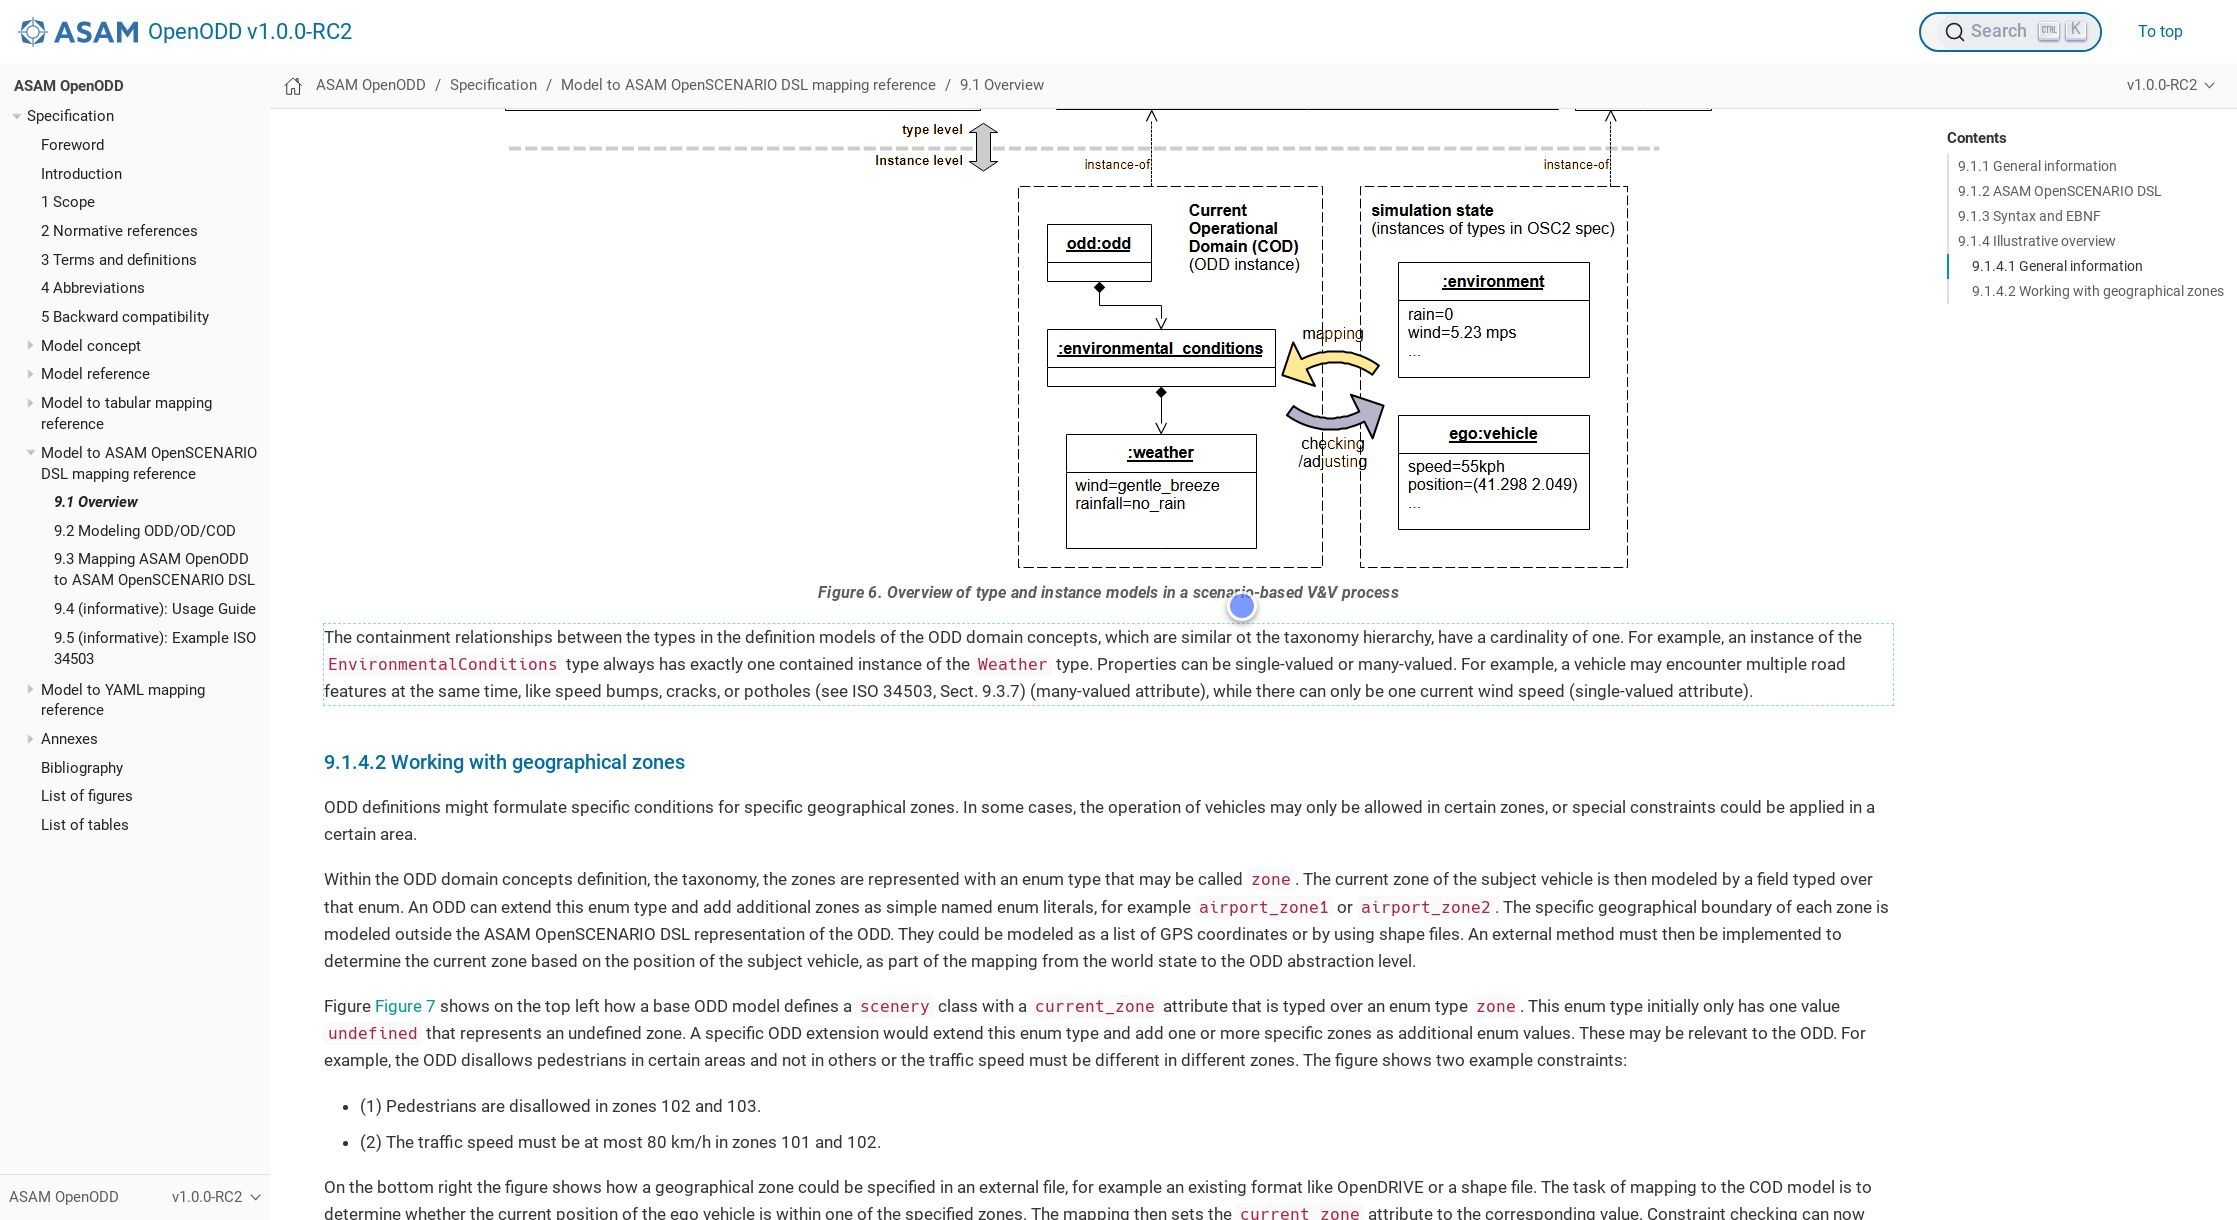
Task: Go to 1 Scope
Action: [x=68, y=202]
